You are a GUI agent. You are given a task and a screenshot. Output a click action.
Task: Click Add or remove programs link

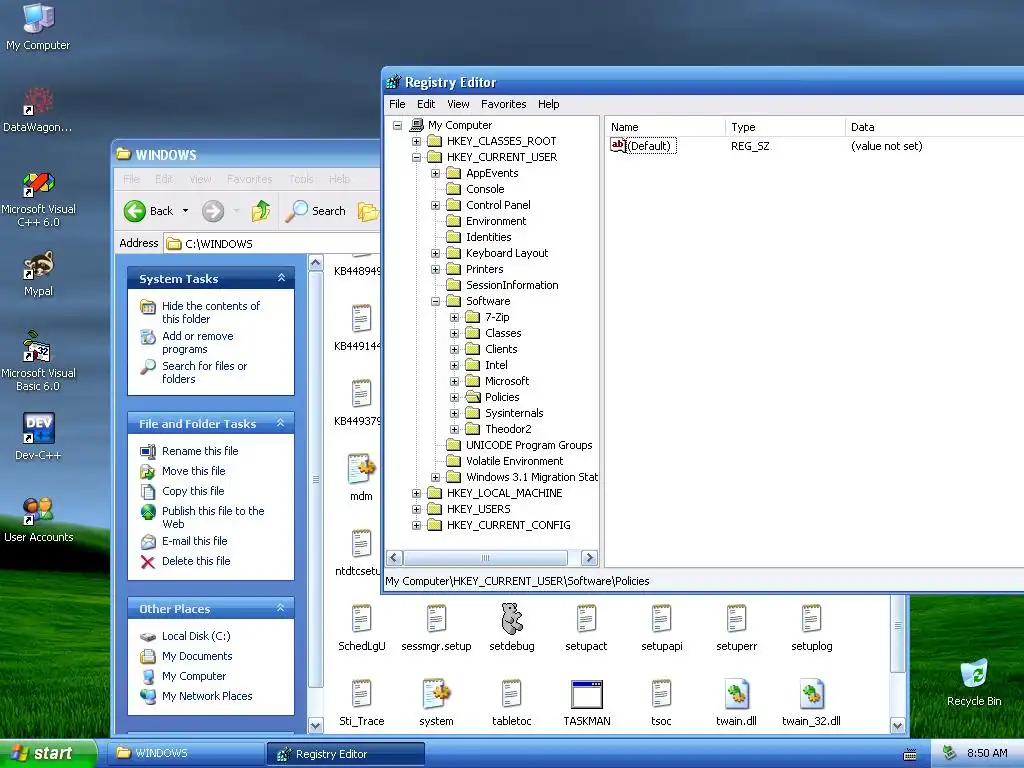coord(197,342)
